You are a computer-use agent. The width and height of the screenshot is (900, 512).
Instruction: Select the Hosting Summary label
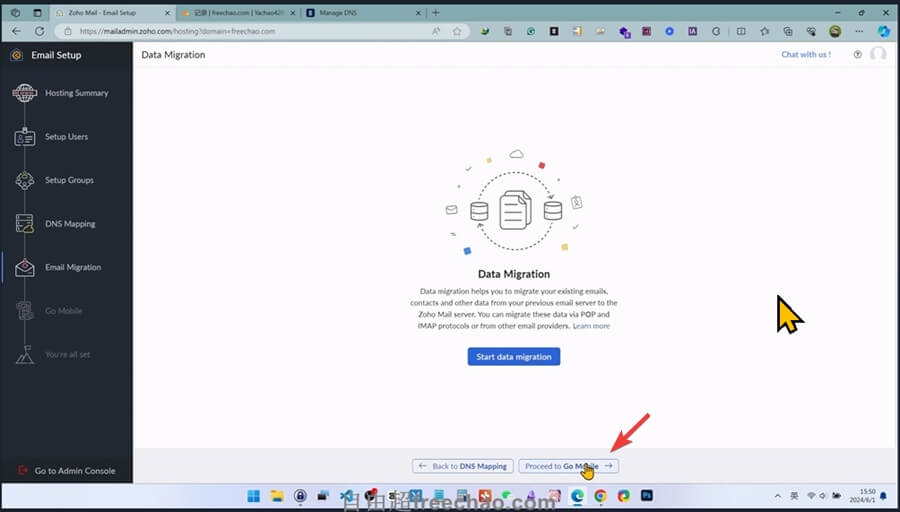[77, 93]
